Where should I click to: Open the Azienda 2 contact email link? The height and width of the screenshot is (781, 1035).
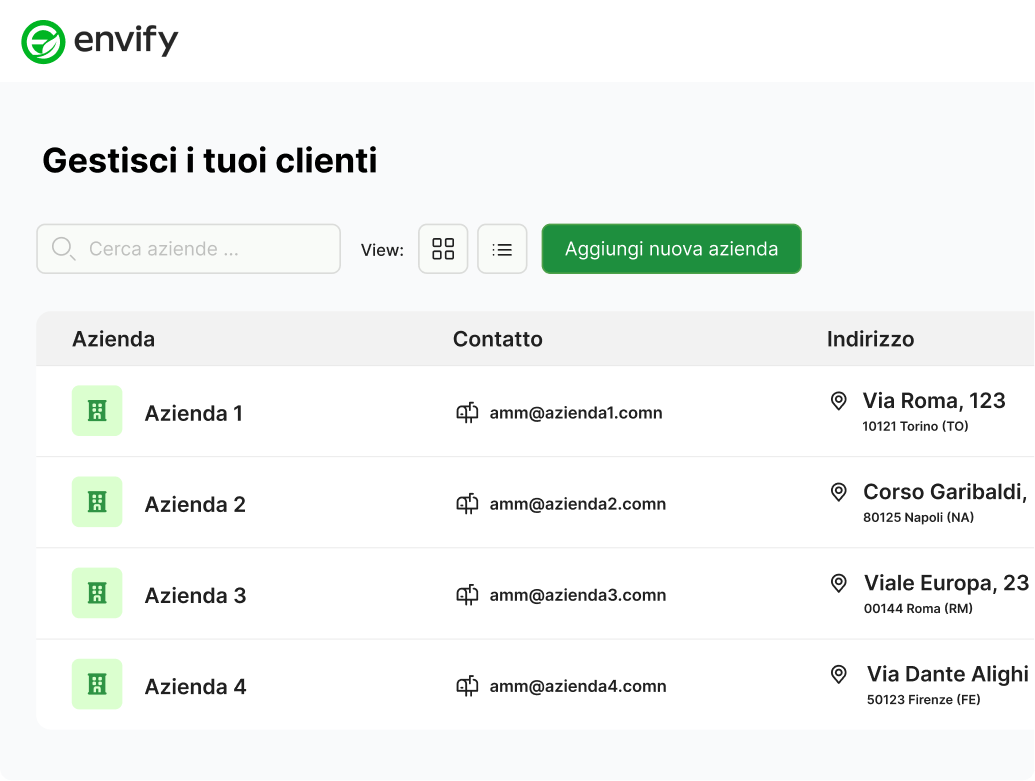(x=577, y=503)
